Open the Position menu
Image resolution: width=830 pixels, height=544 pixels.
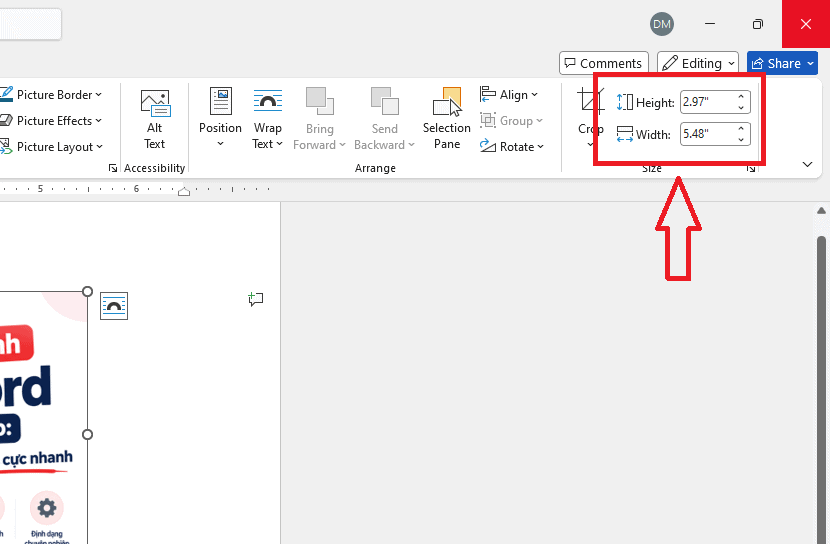pos(220,117)
